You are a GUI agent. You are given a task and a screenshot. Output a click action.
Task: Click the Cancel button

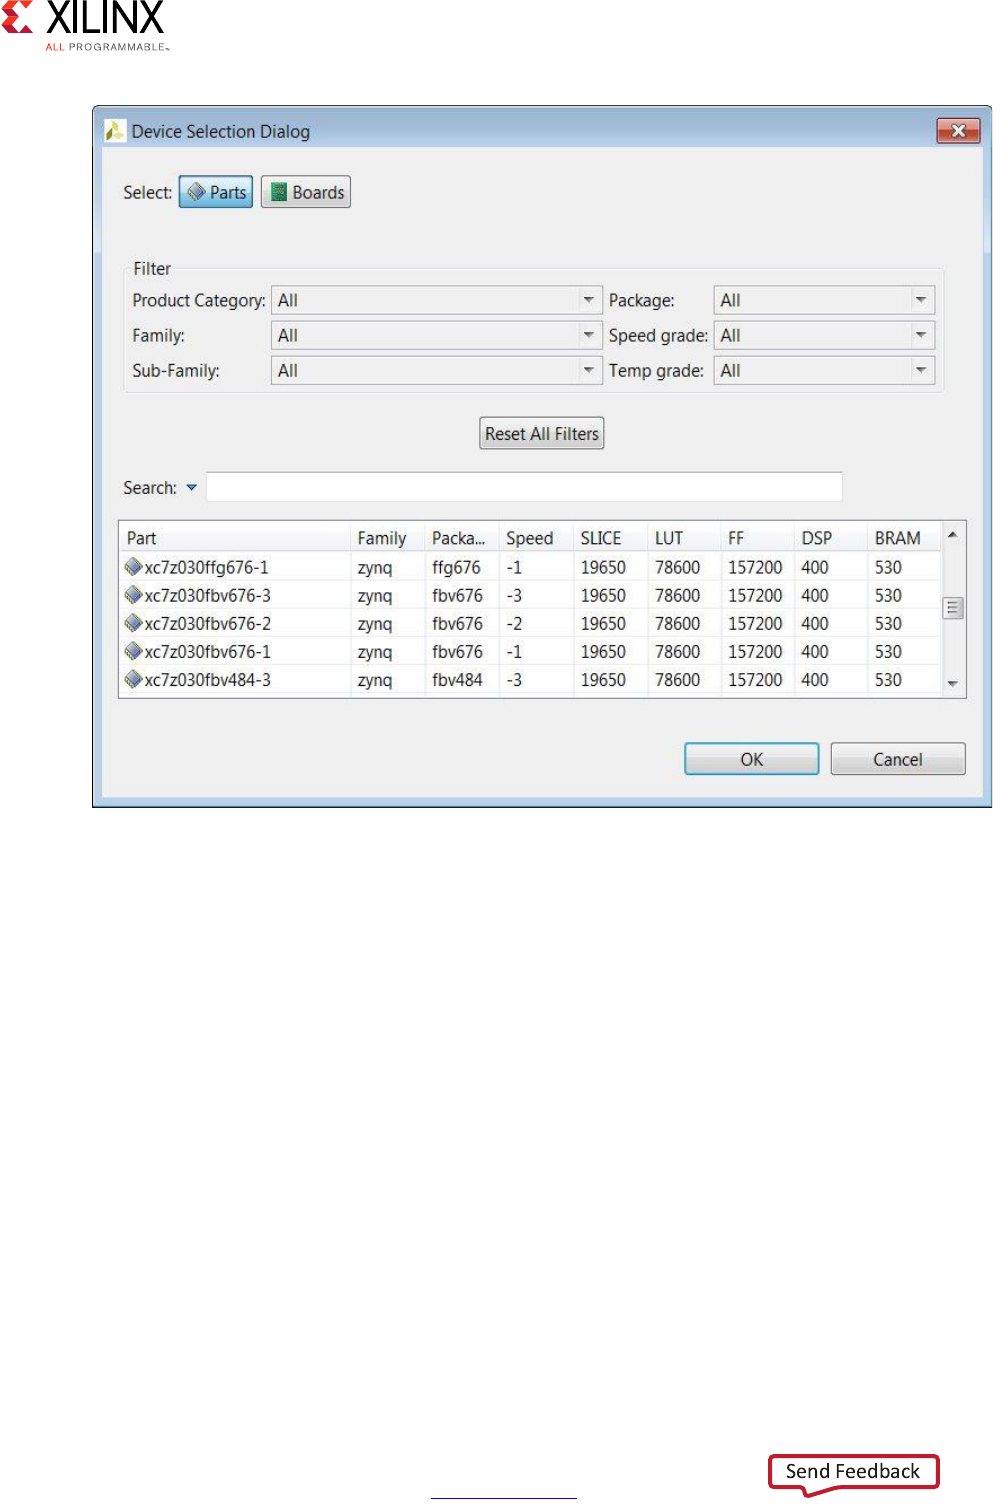pos(898,759)
